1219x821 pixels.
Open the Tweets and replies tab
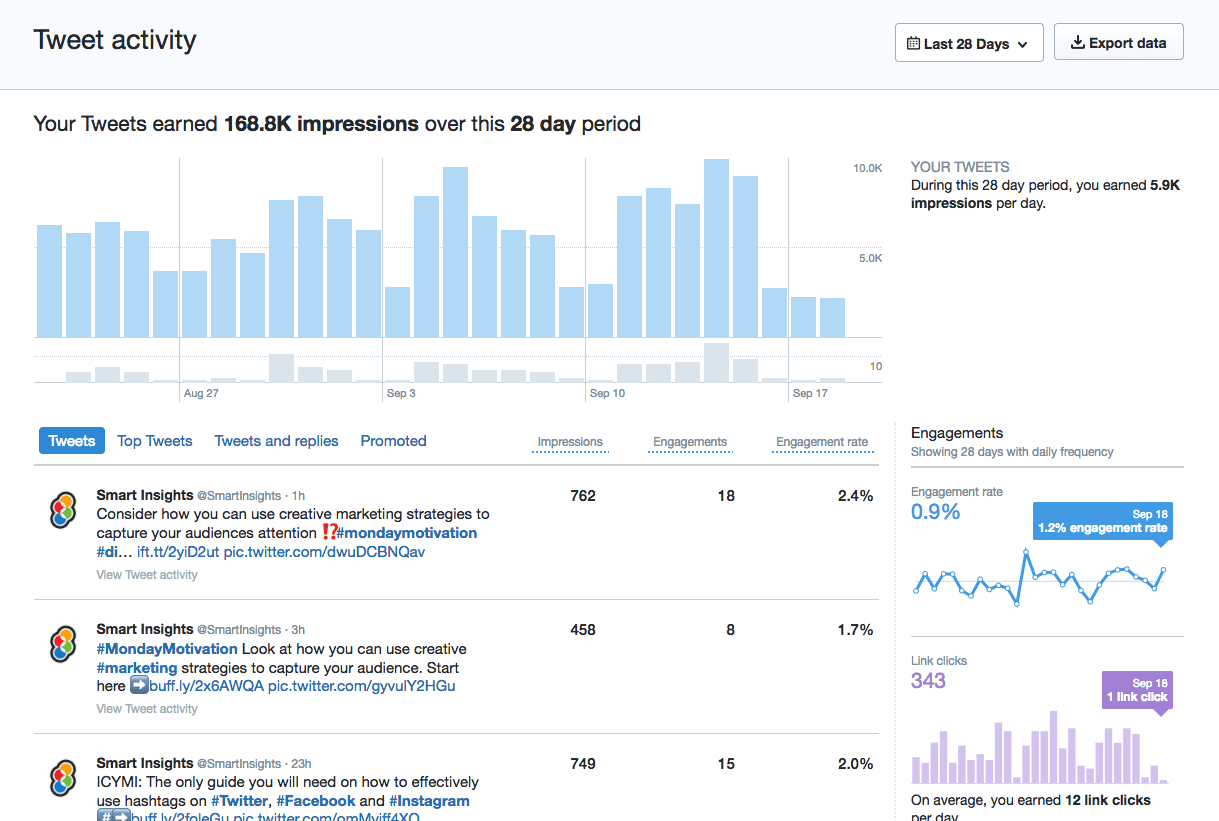point(276,441)
